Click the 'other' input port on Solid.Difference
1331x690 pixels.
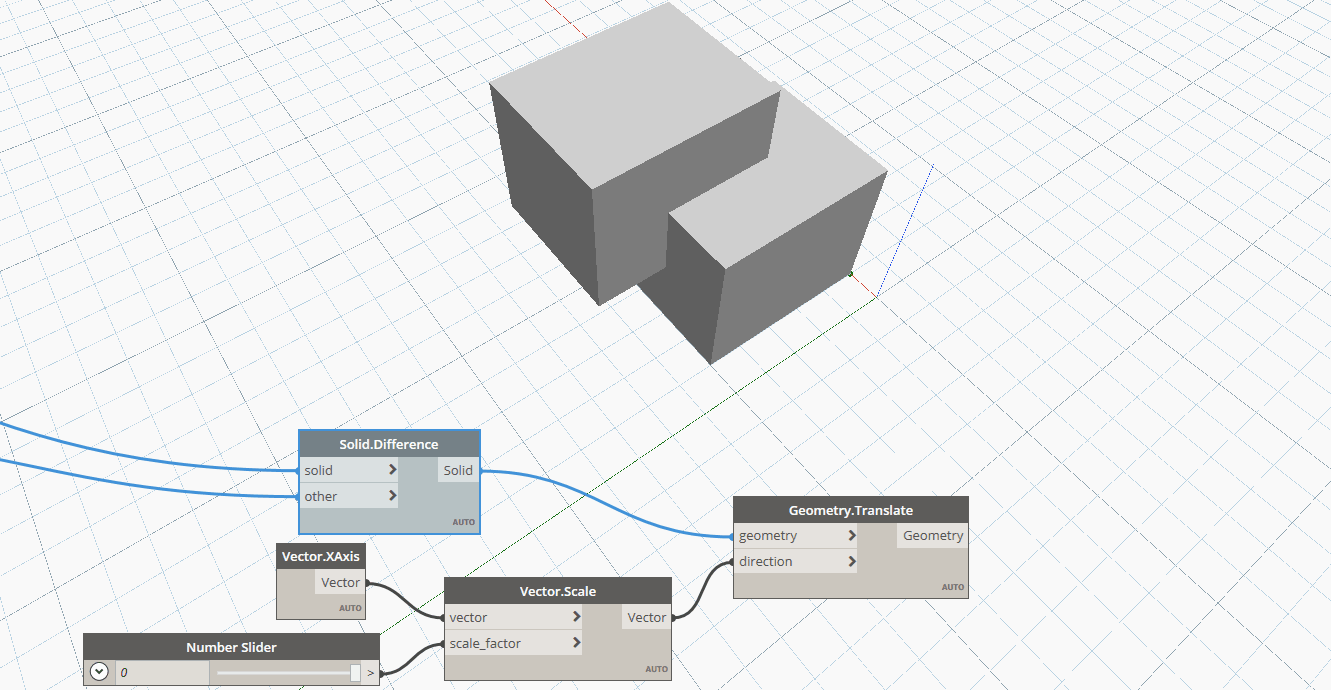[349, 496]
